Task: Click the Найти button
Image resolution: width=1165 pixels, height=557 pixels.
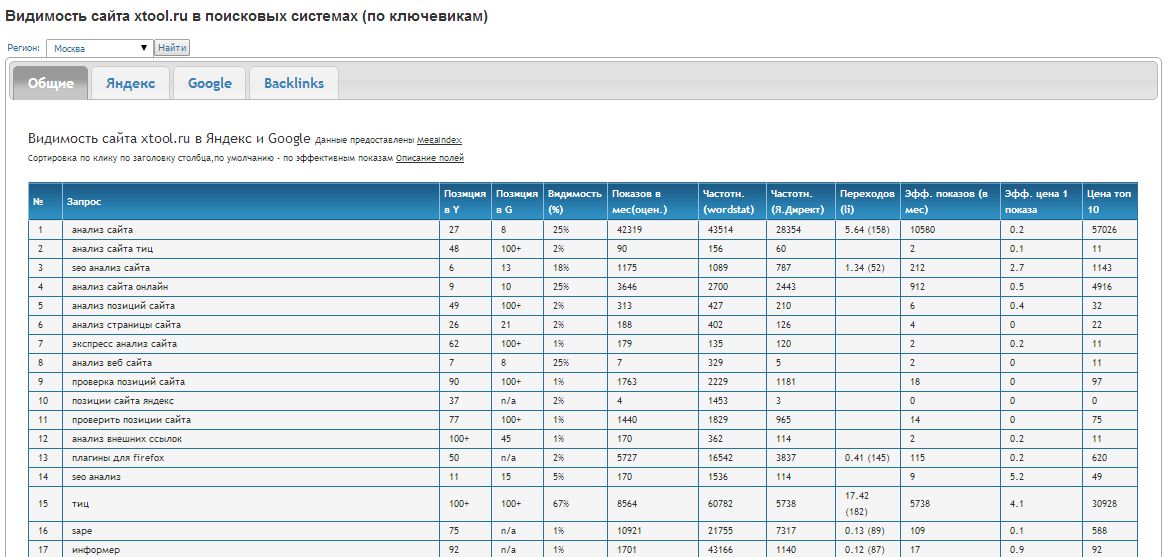Action: pos(172,48)
